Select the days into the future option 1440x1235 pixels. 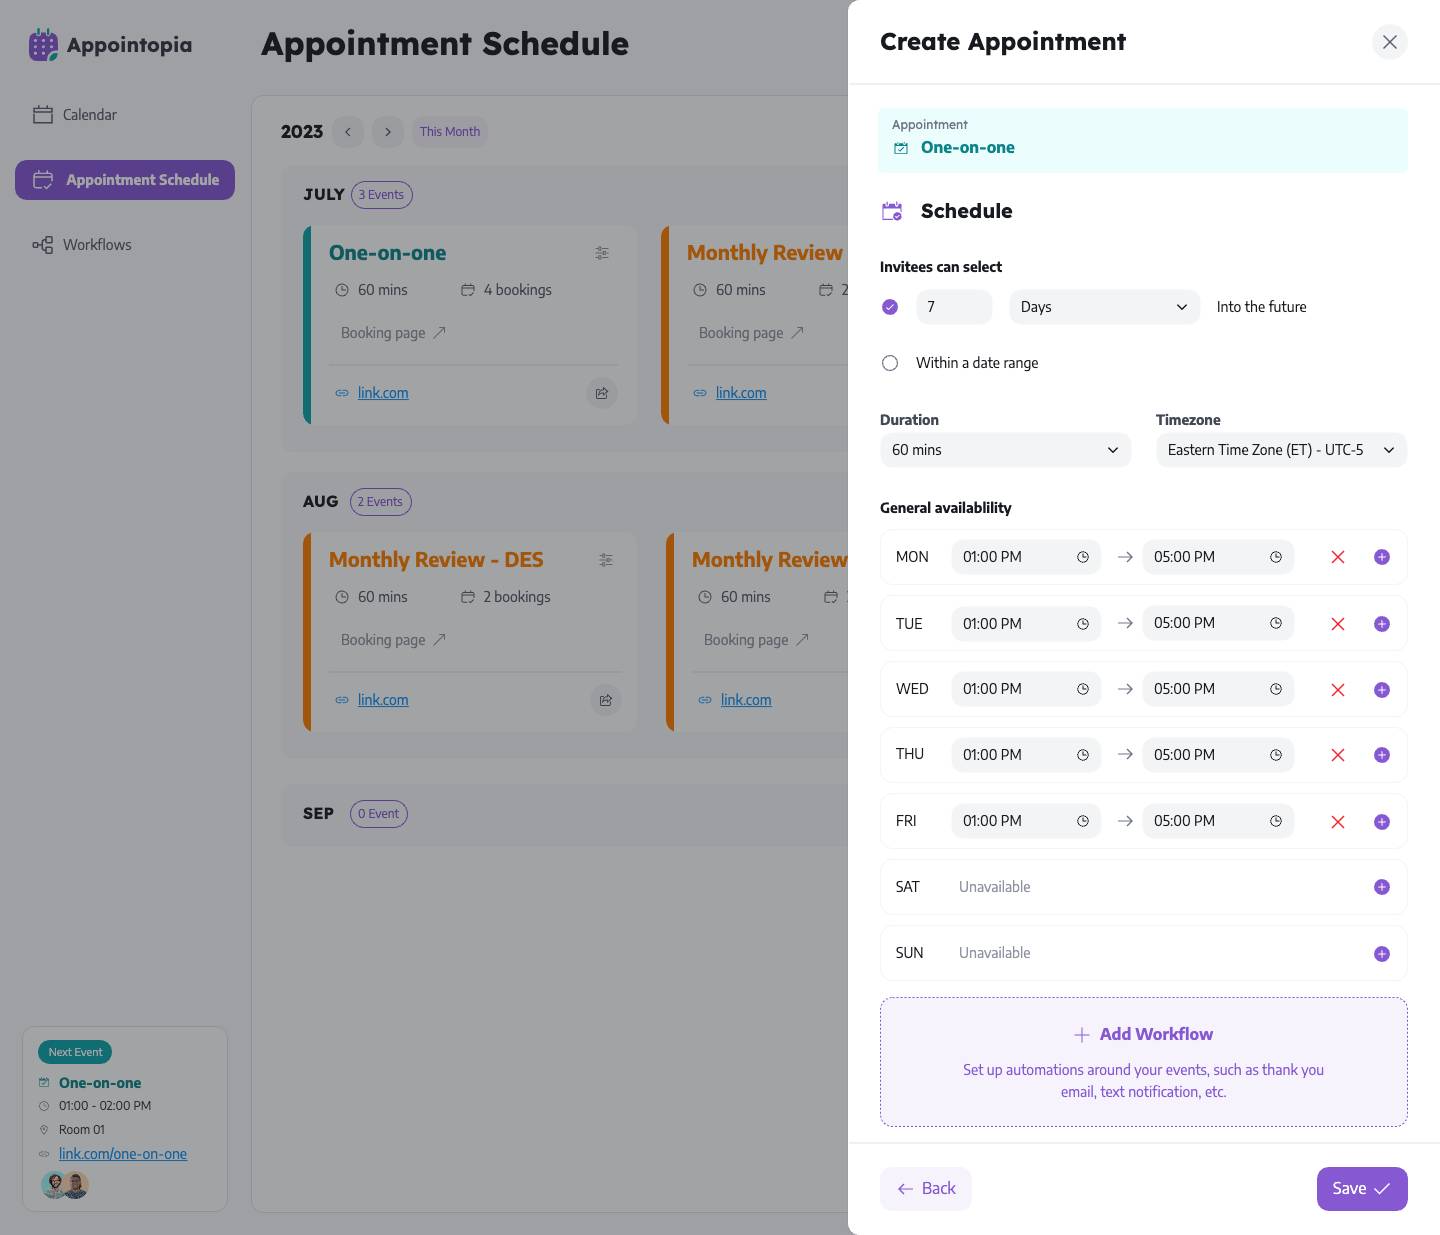point(890,307)
